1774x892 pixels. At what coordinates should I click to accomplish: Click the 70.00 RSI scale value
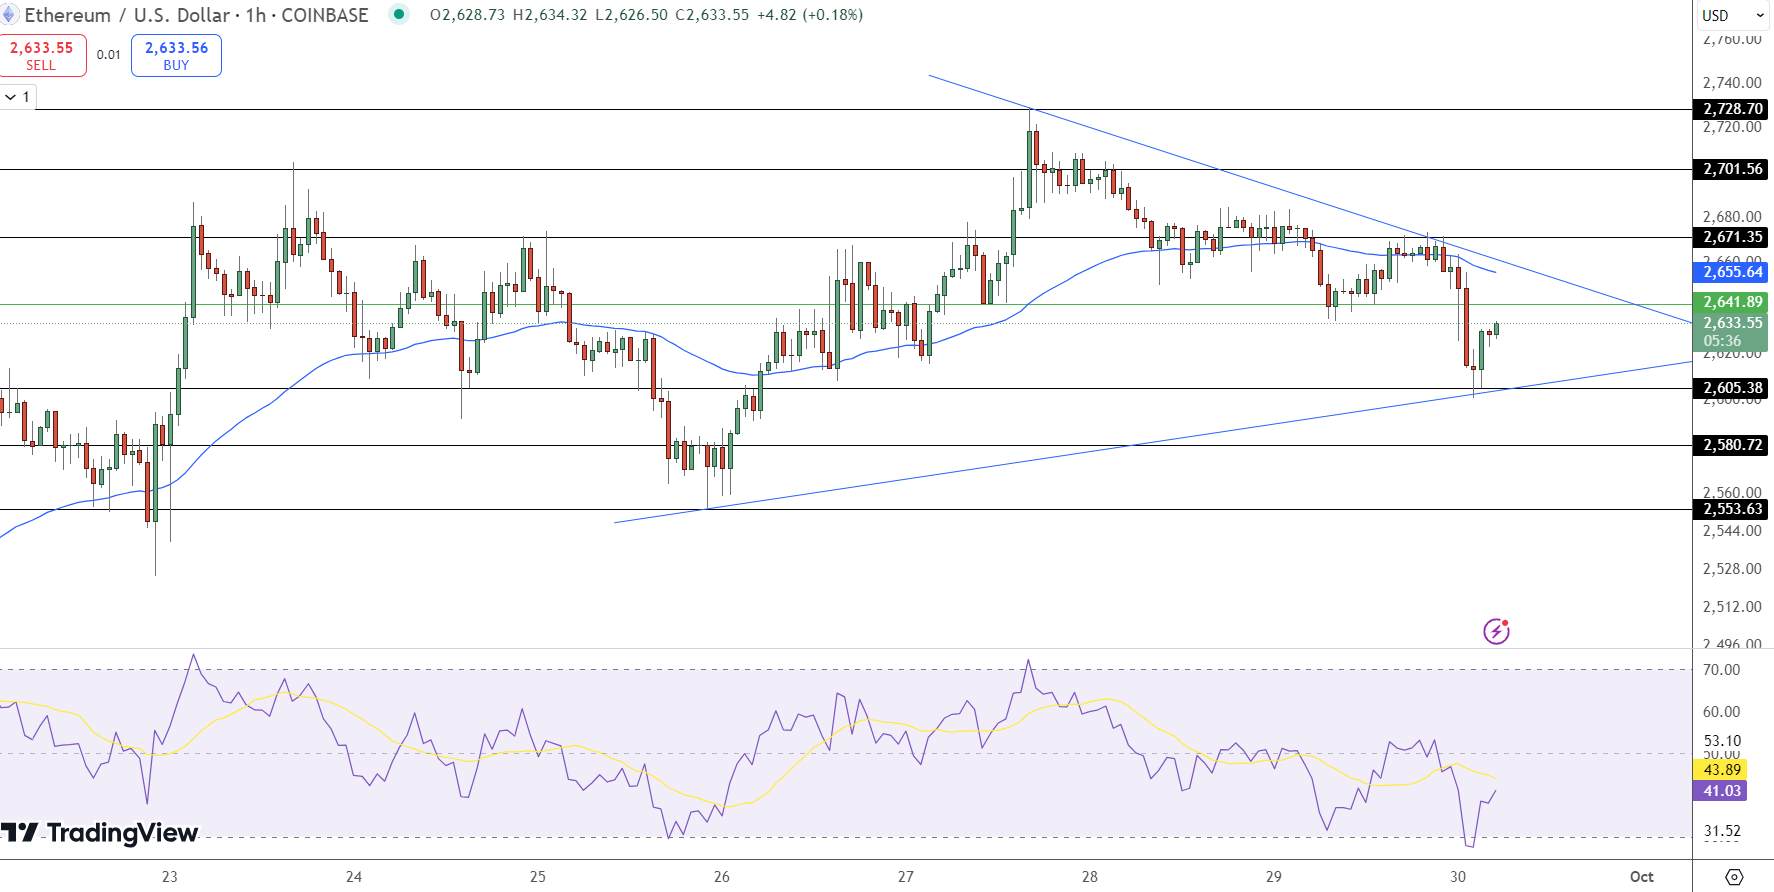coord(1722,670)
